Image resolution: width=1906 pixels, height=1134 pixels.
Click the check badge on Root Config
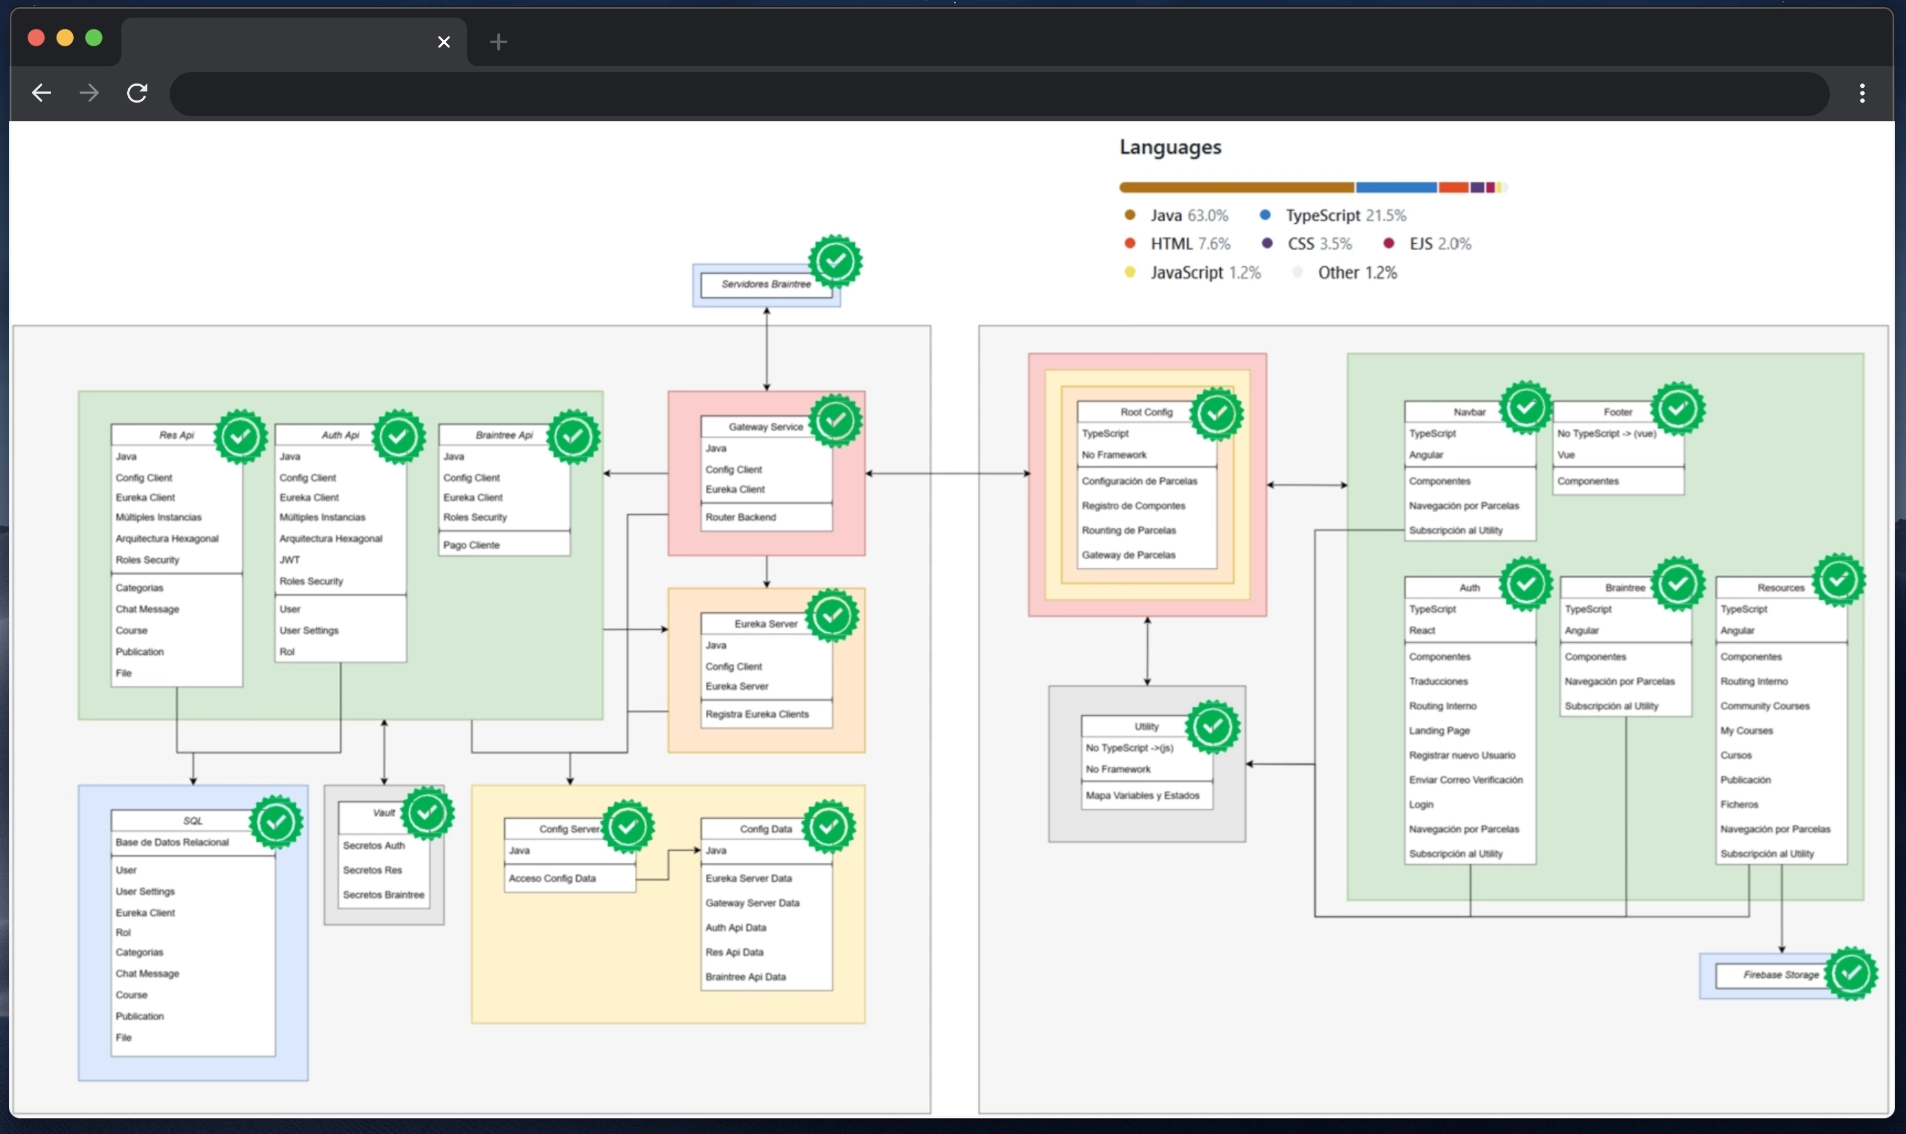tap(1217, 414)
